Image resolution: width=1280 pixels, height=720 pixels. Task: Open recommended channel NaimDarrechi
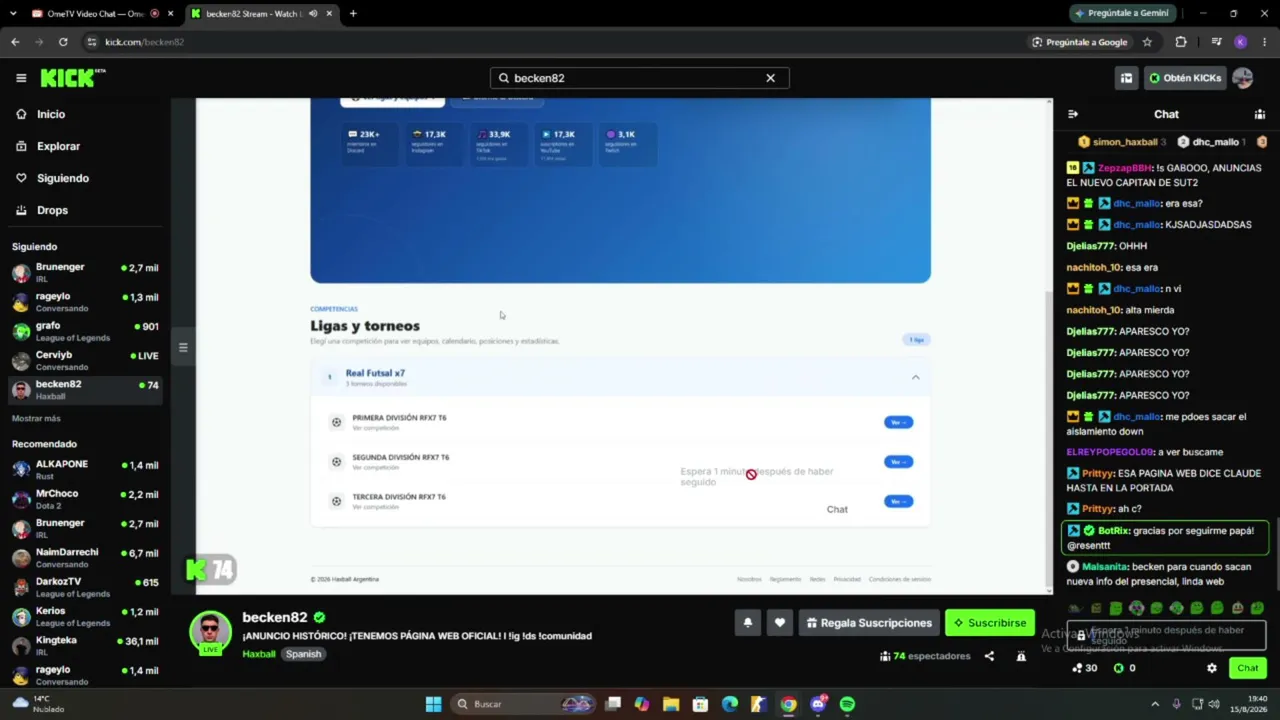[x=85, y=557]
